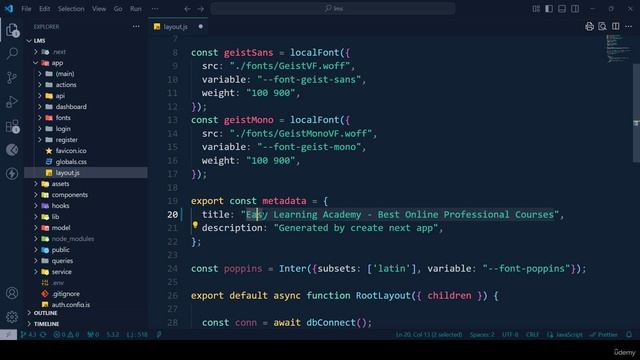Go back with the navigation arrow
This screenshot has height=360, width=640.
[x=187, y=9]
